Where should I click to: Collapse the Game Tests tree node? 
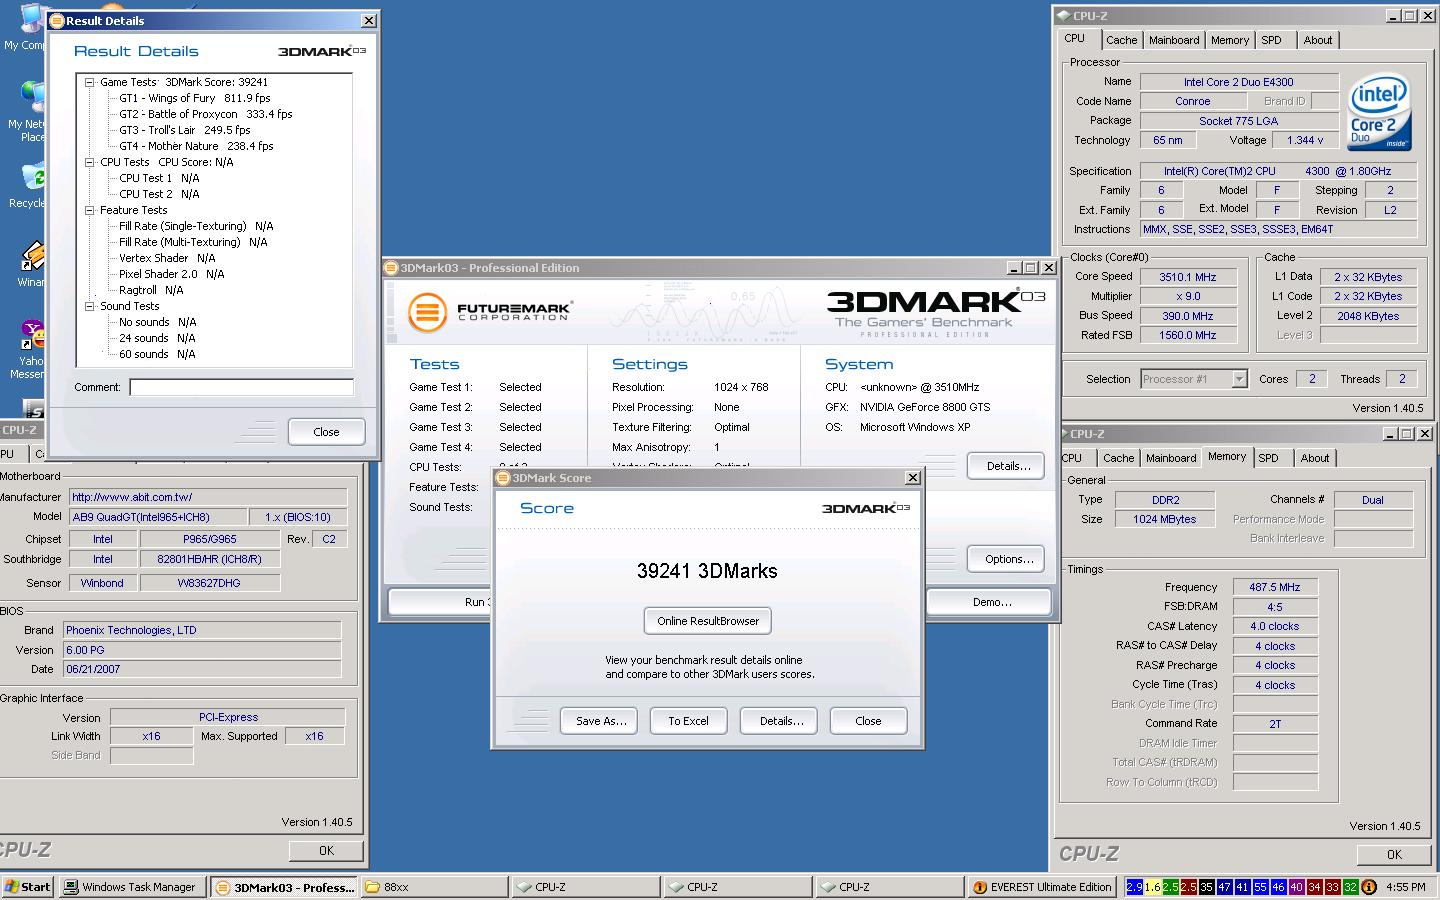pyautogui.click(x=89, y=82)
